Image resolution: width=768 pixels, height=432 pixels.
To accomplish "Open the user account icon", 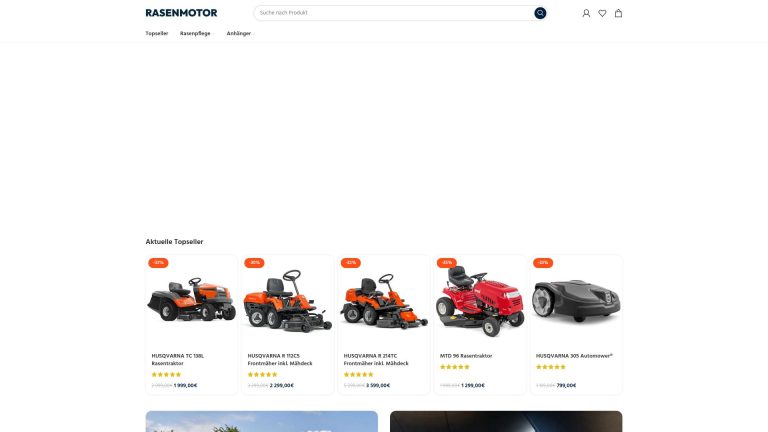I will click(x=586, y=13).
